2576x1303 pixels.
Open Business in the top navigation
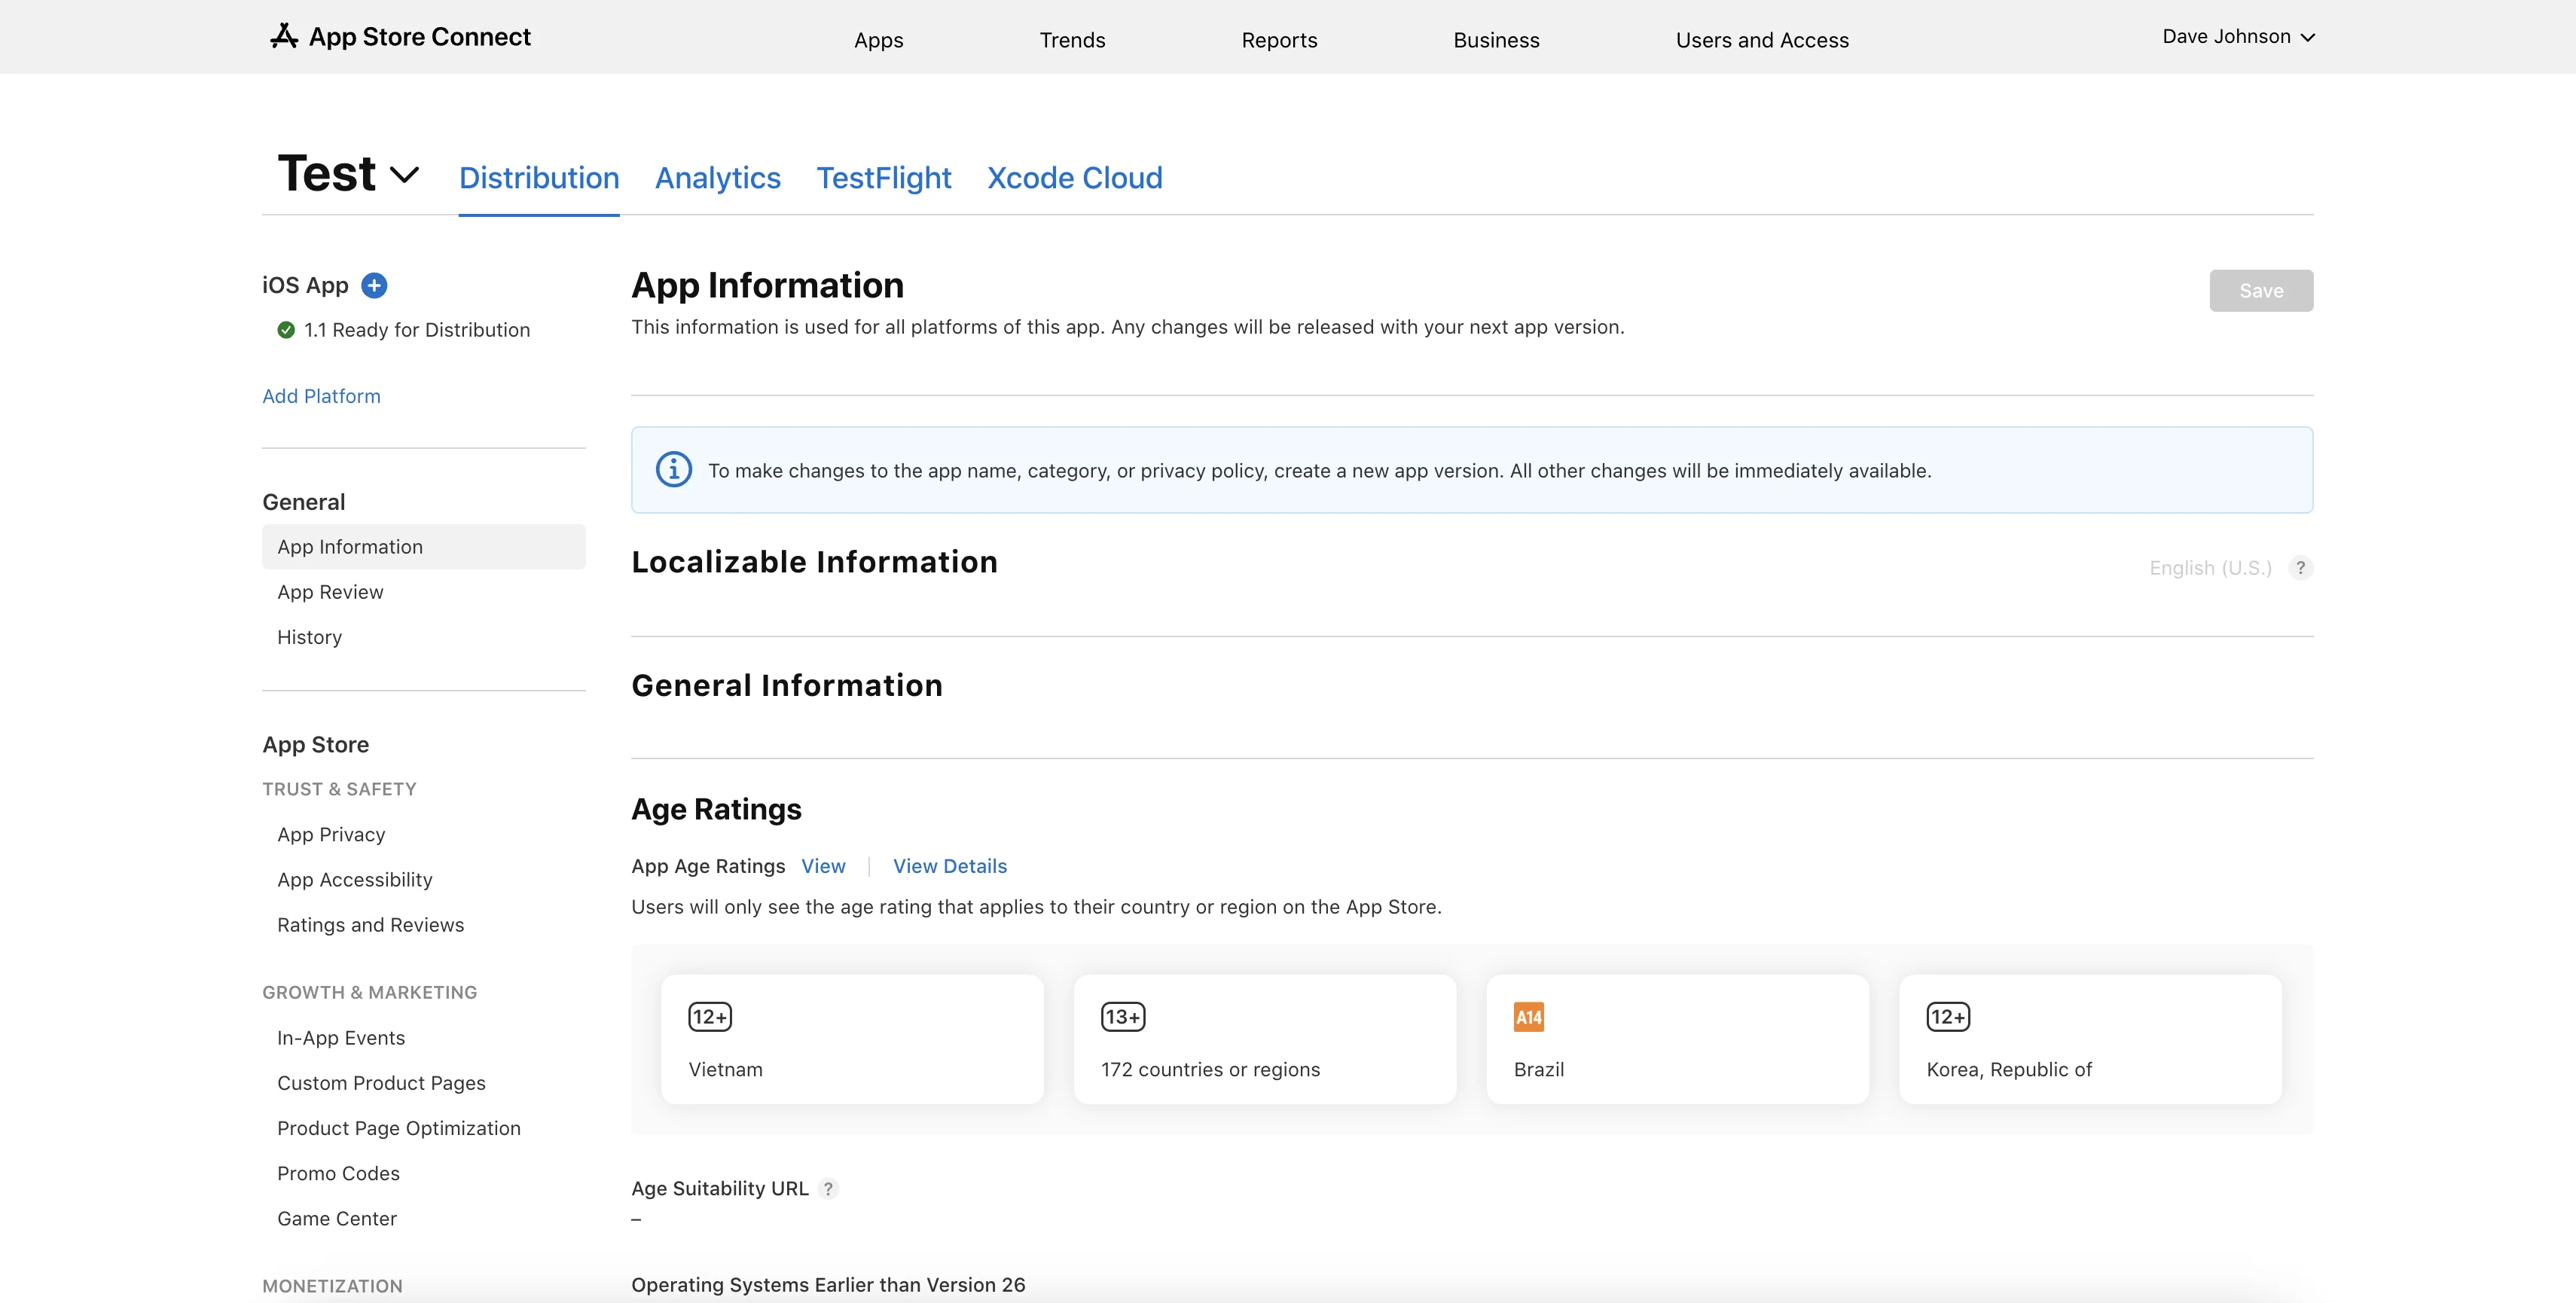pos(1496,40)
